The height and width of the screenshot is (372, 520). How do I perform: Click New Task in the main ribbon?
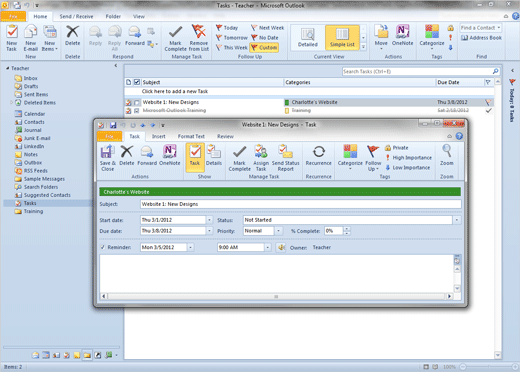tap(12, 38)
